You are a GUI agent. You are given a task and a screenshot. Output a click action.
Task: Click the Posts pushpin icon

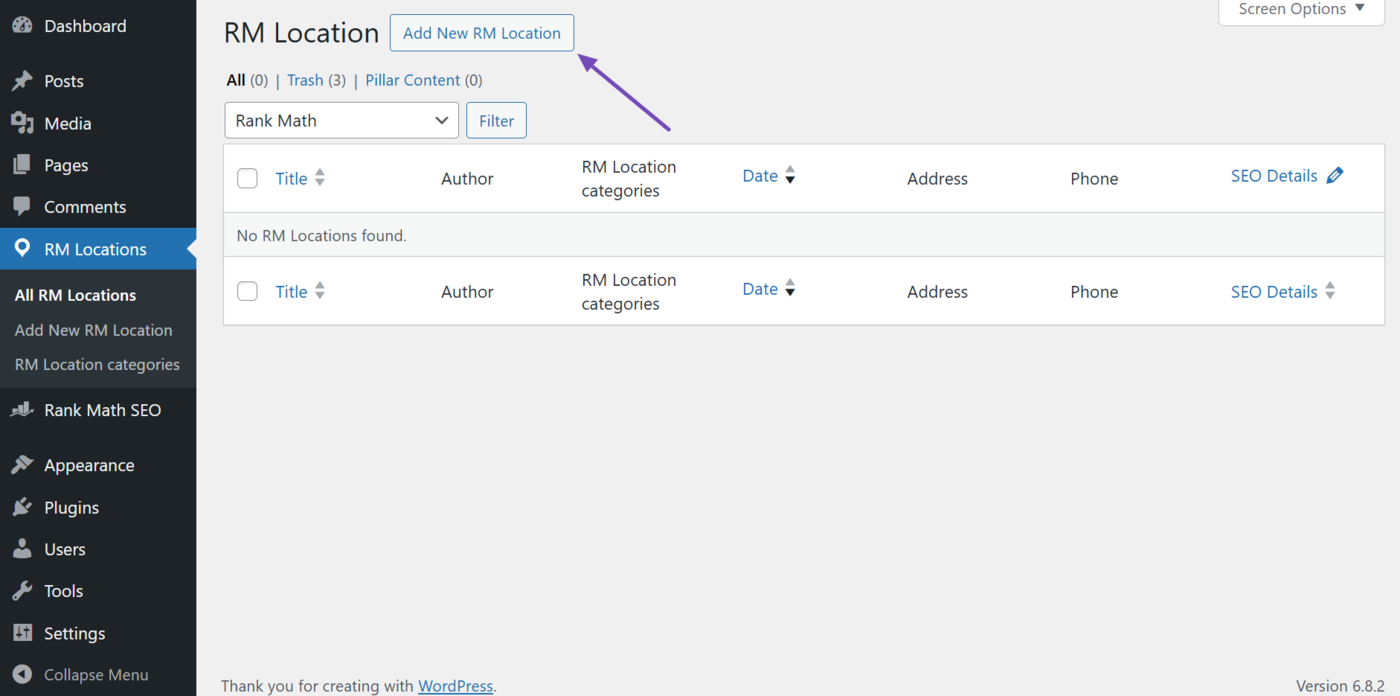coord(22,81)
